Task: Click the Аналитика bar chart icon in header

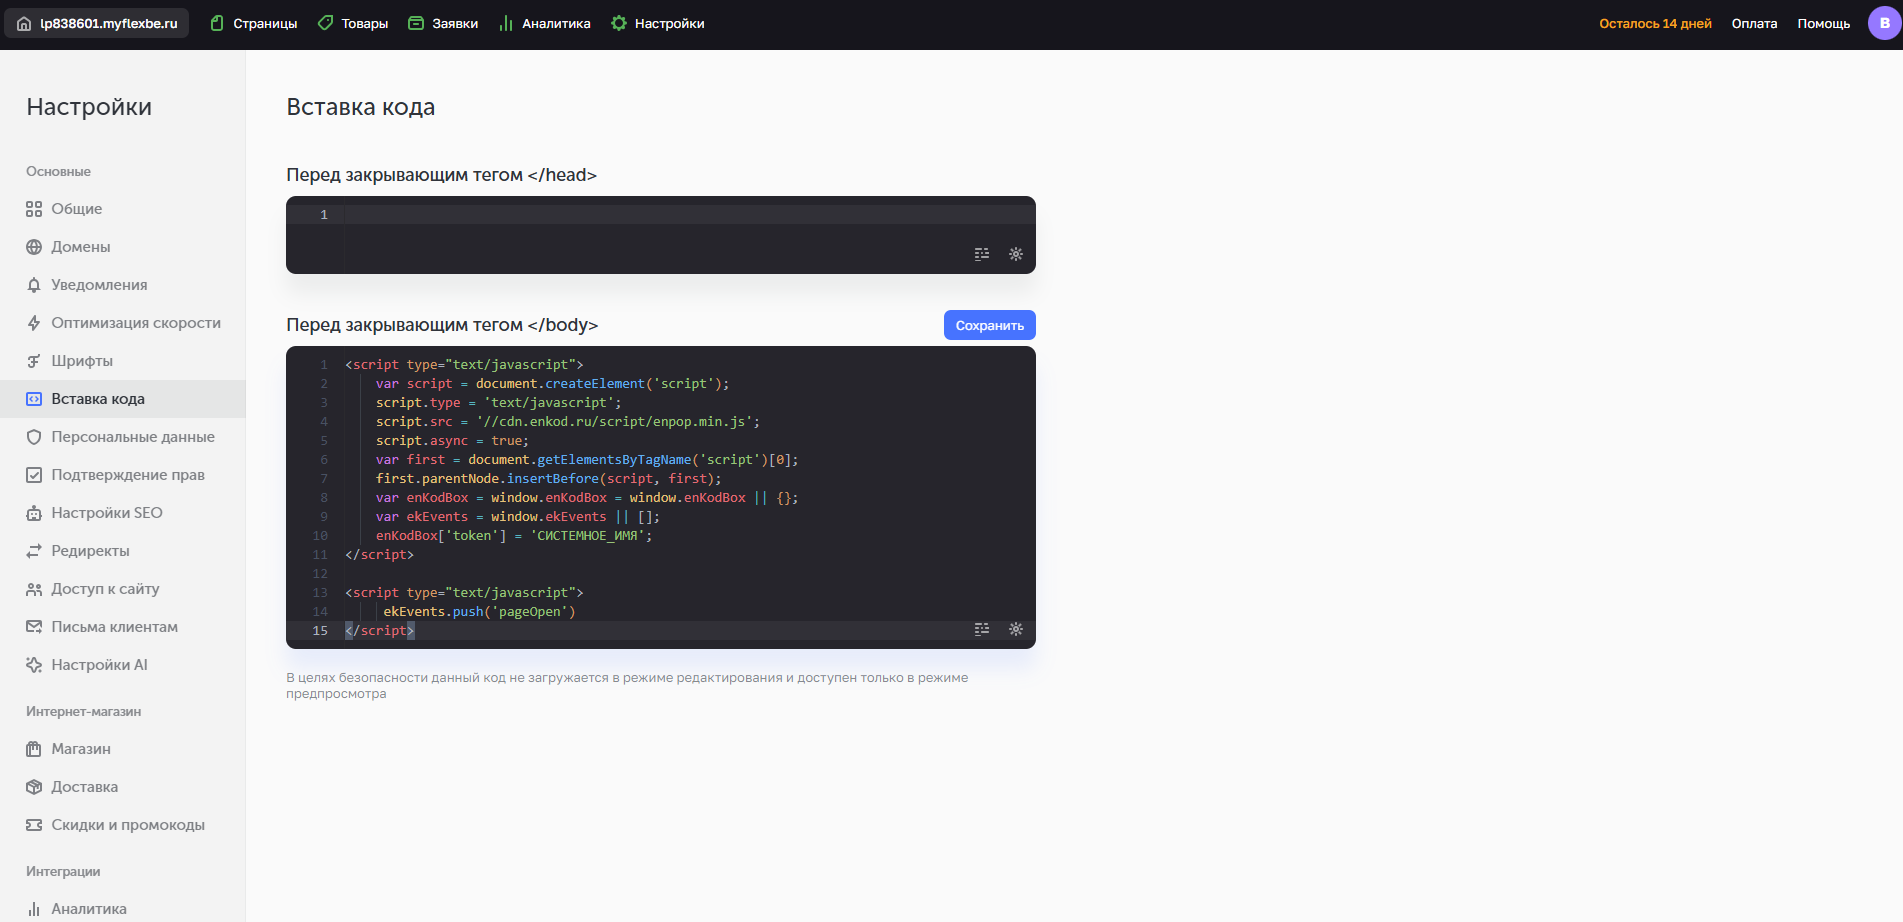Action: [506, 23]
